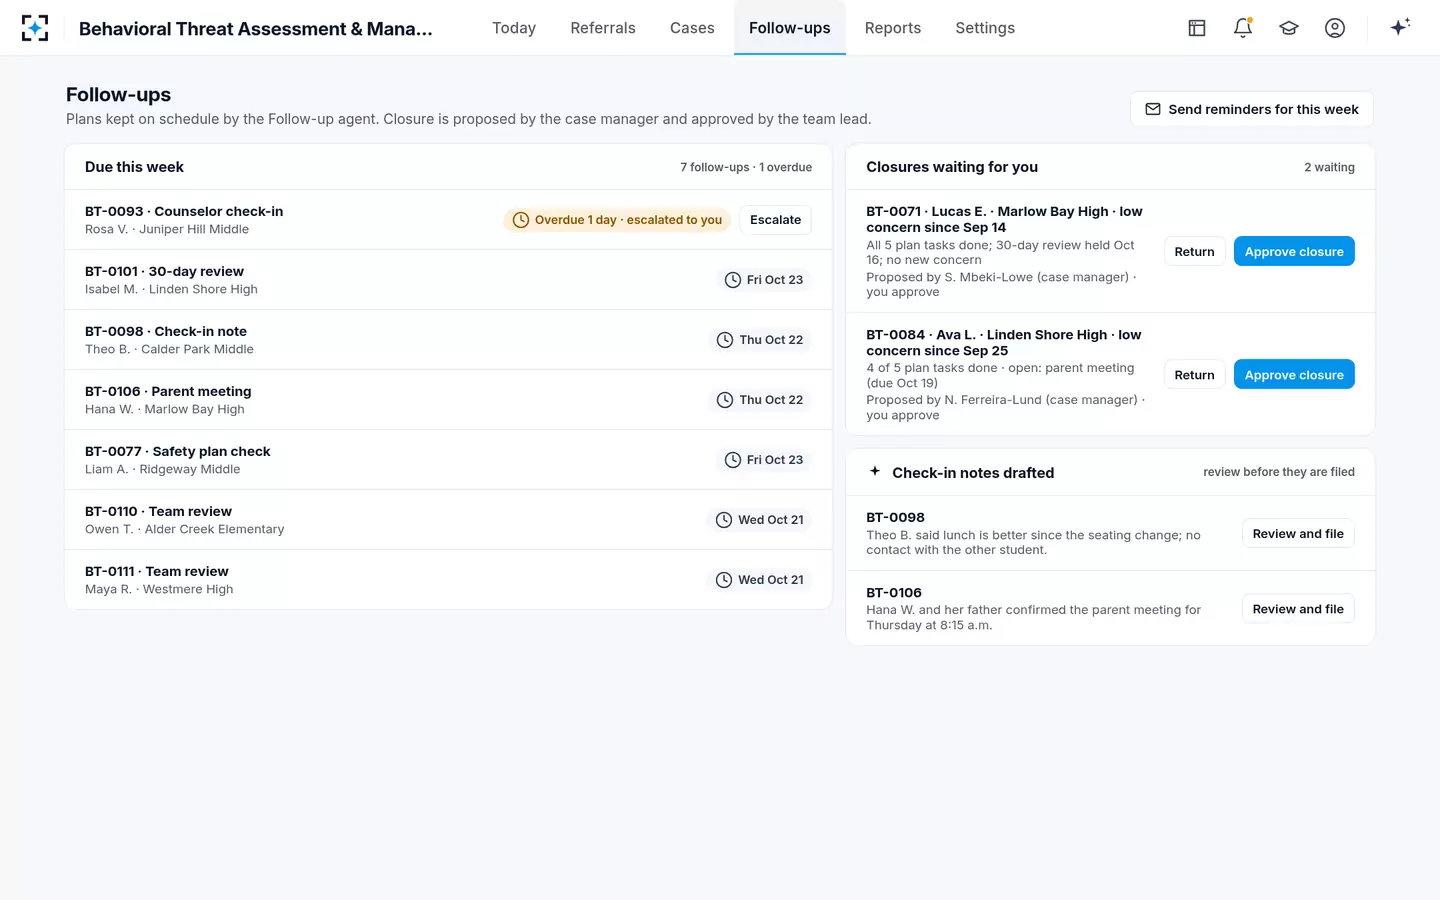Switch to the Today tab
Viewport: 1440px width, 900px height.
(x=514, y=28)
